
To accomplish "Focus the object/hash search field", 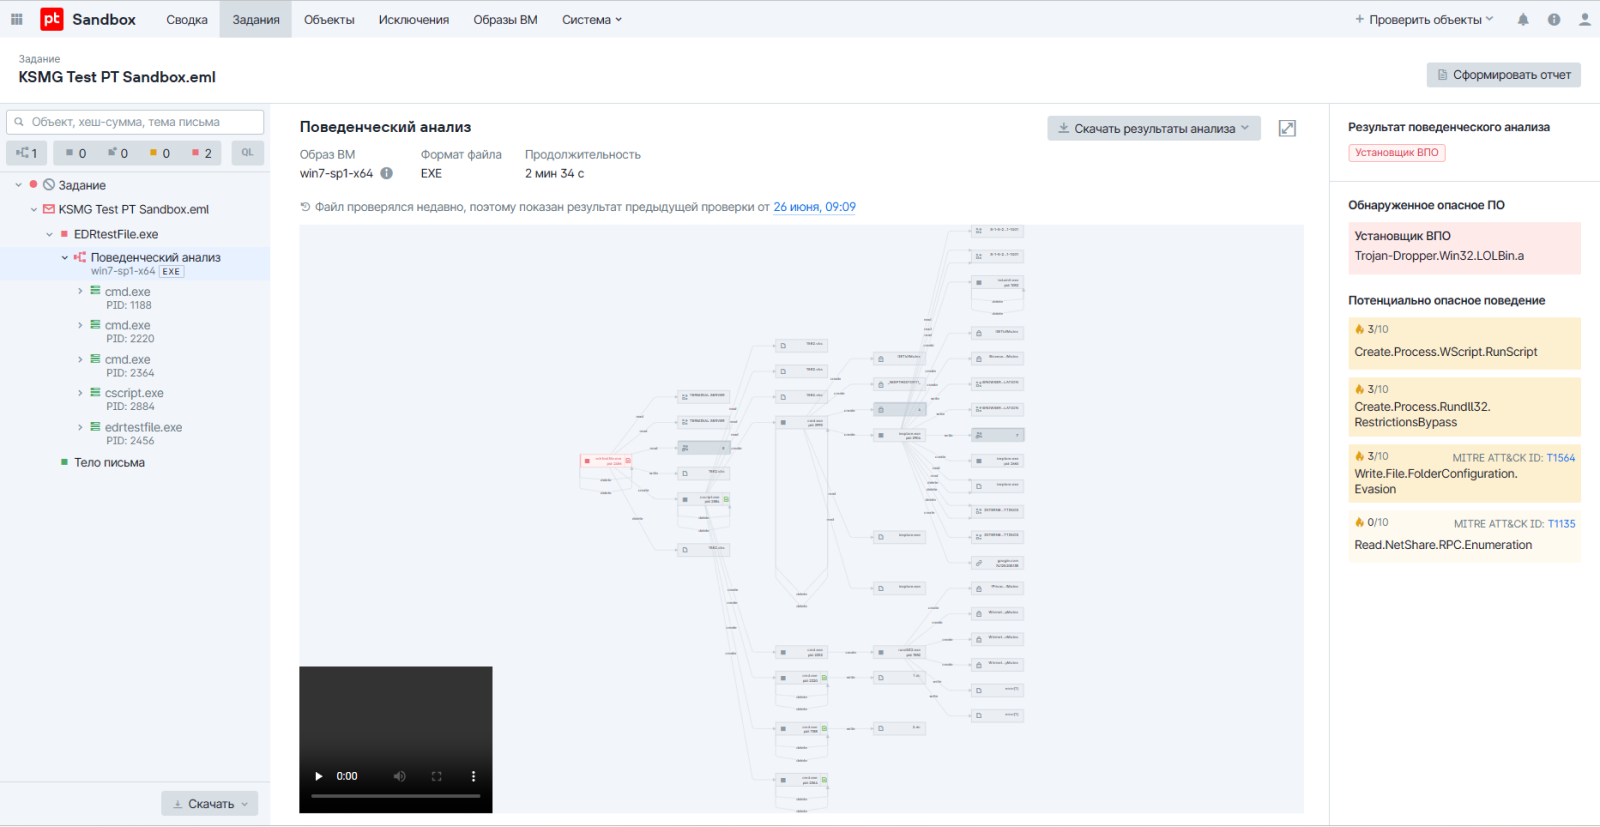I will point(136,122).
